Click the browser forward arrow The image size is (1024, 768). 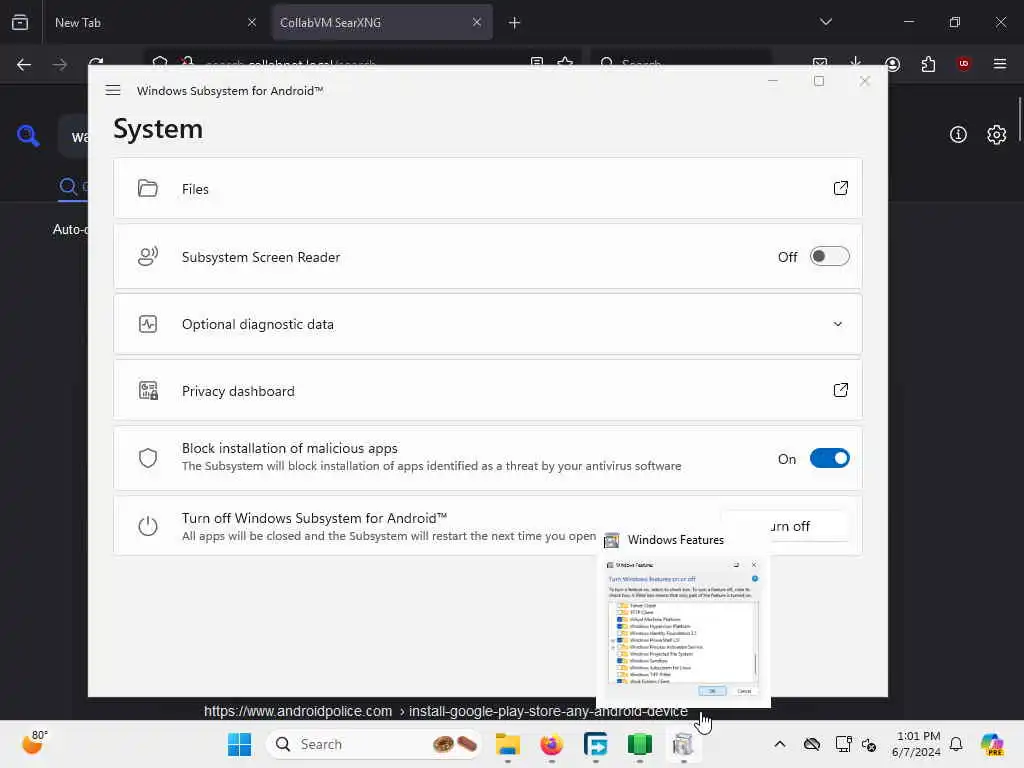[x=60, y=64]
